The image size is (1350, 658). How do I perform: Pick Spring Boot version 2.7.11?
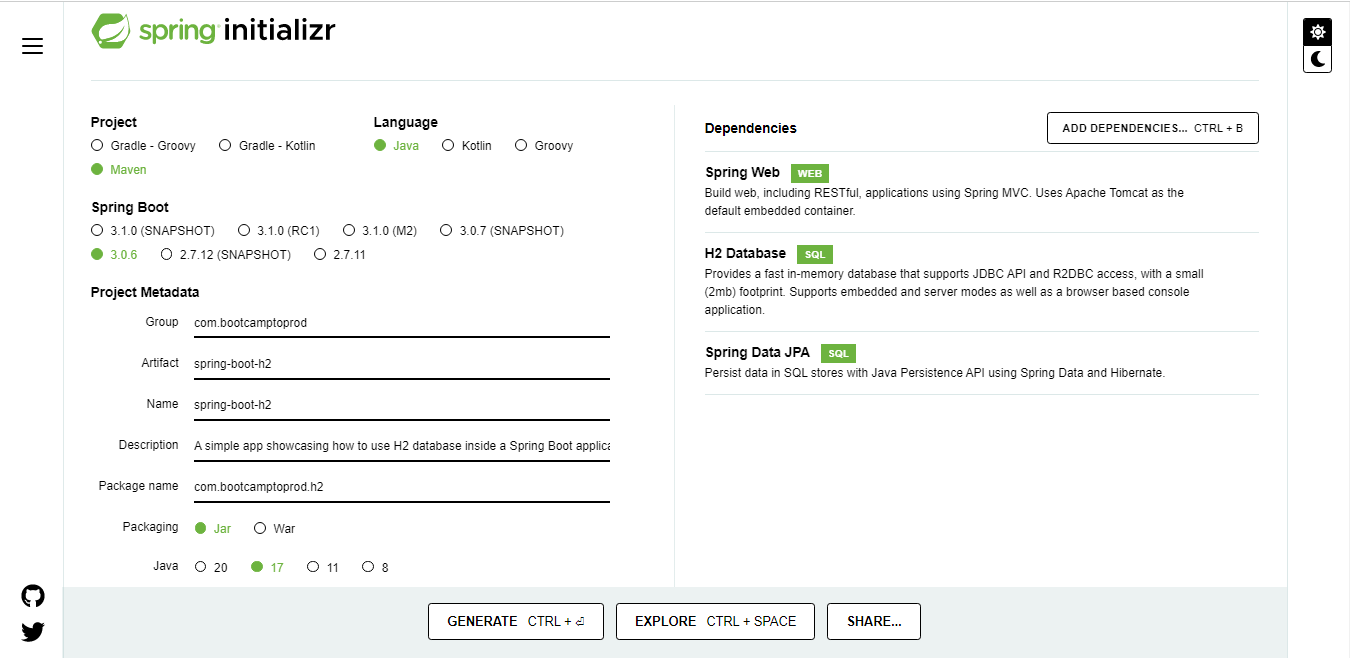click(x=318, y=254)
